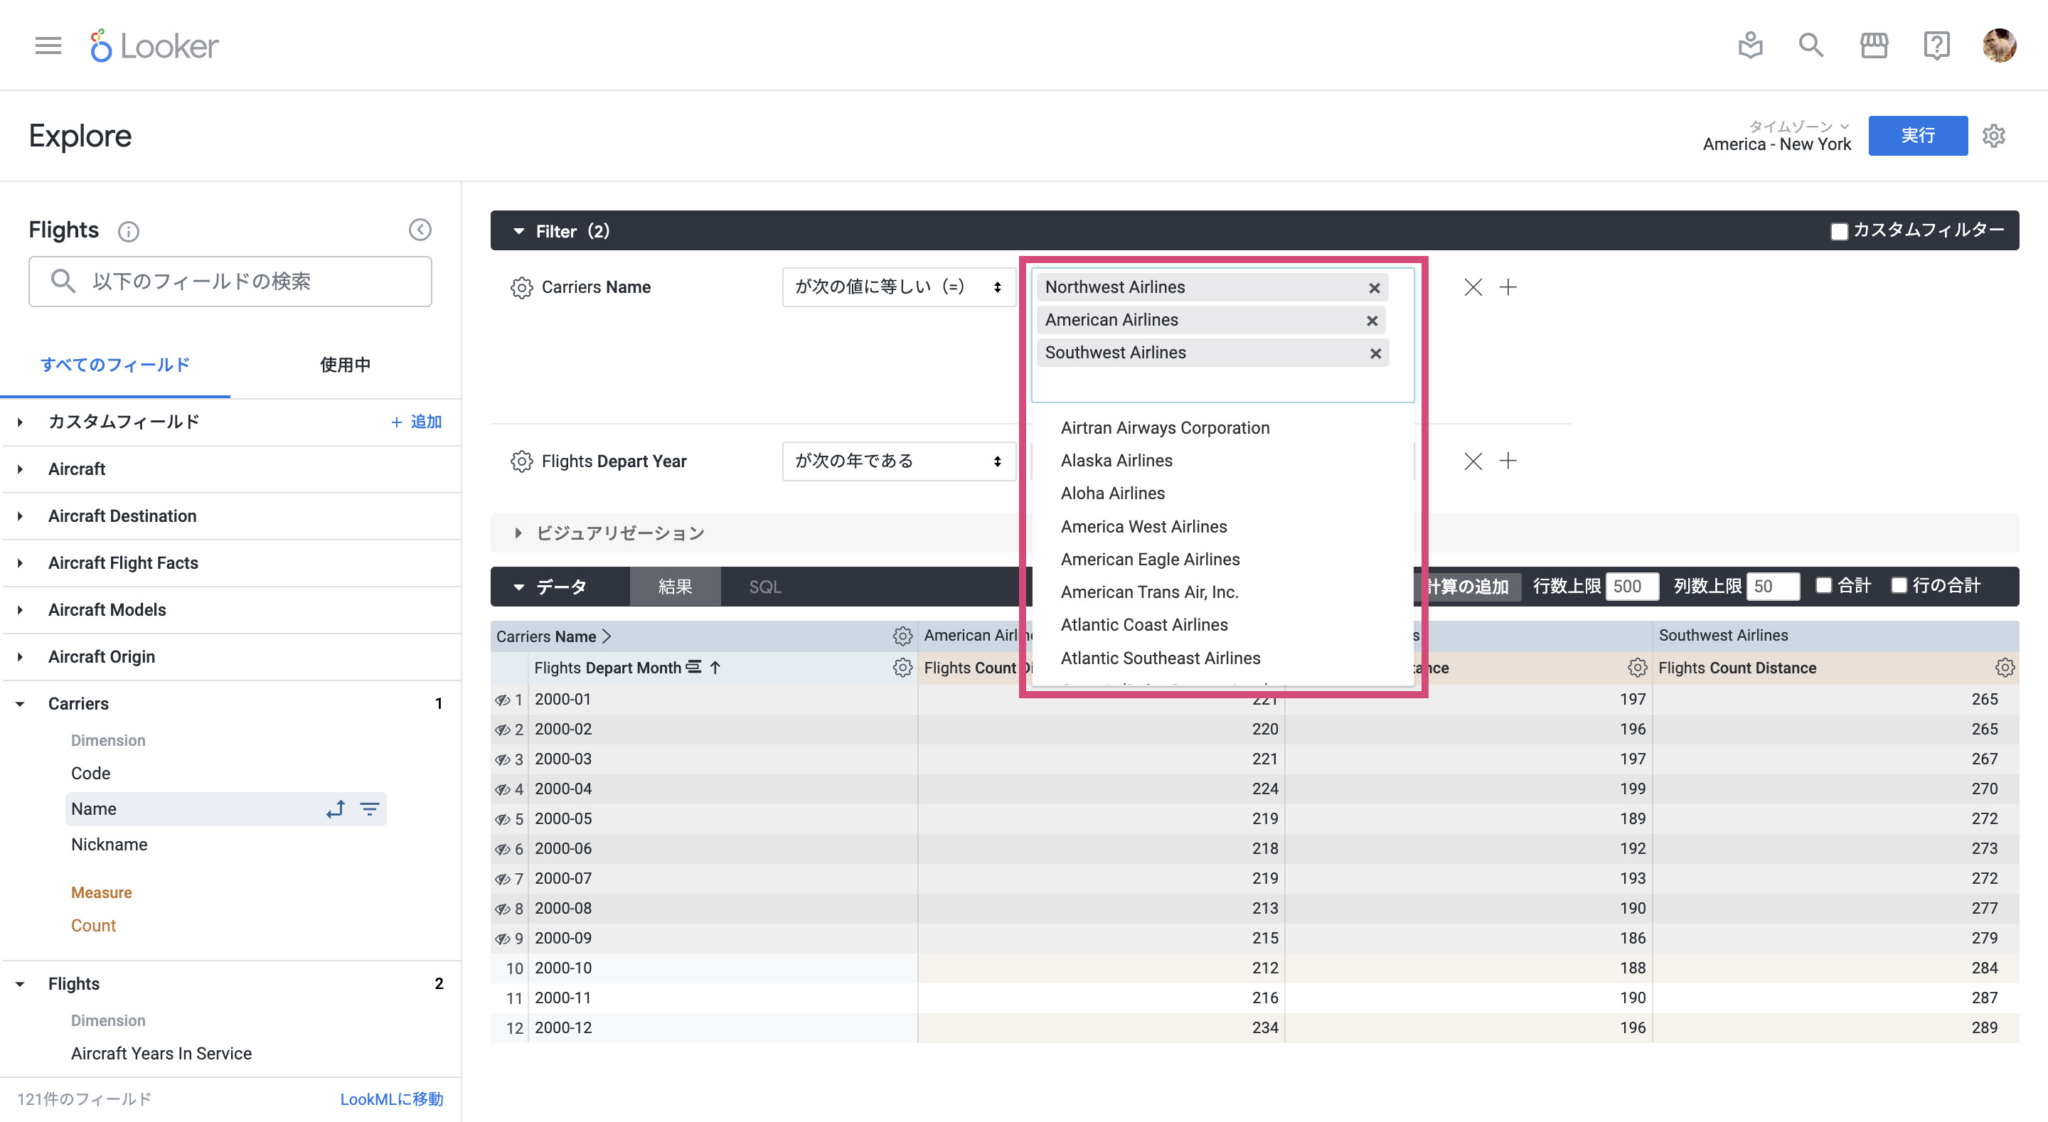This screenshot has width=2048, height=1122.
Task: Switch to the 使用中 tab
Action: 344,364
